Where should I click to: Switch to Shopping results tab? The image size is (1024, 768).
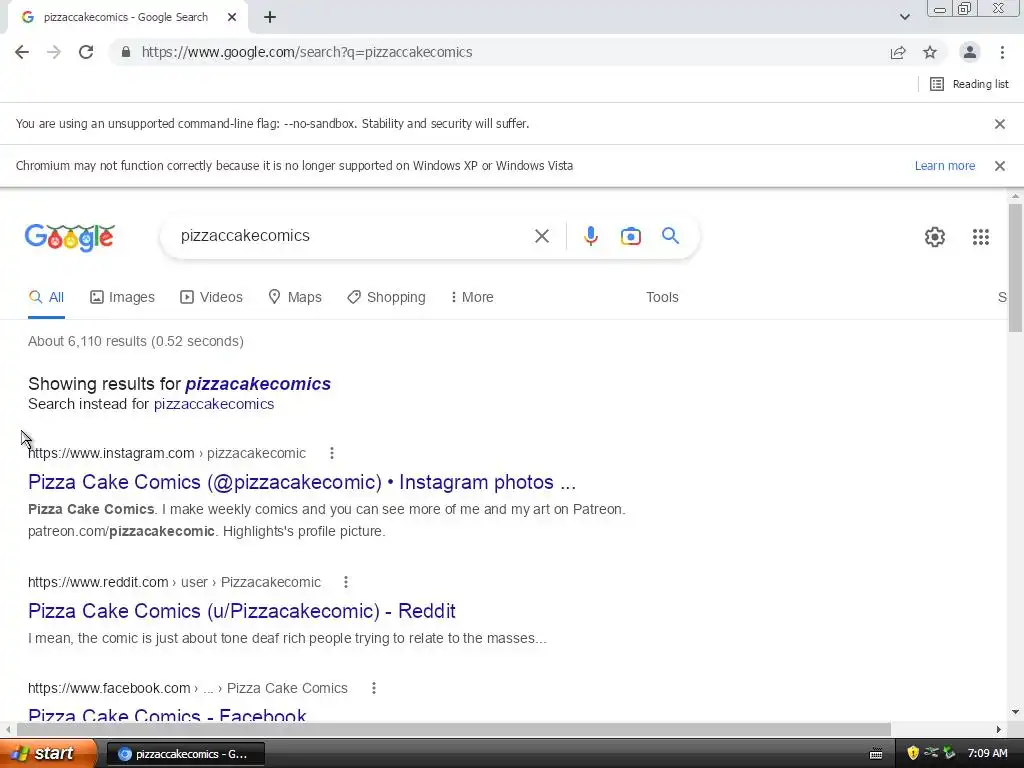386,297
